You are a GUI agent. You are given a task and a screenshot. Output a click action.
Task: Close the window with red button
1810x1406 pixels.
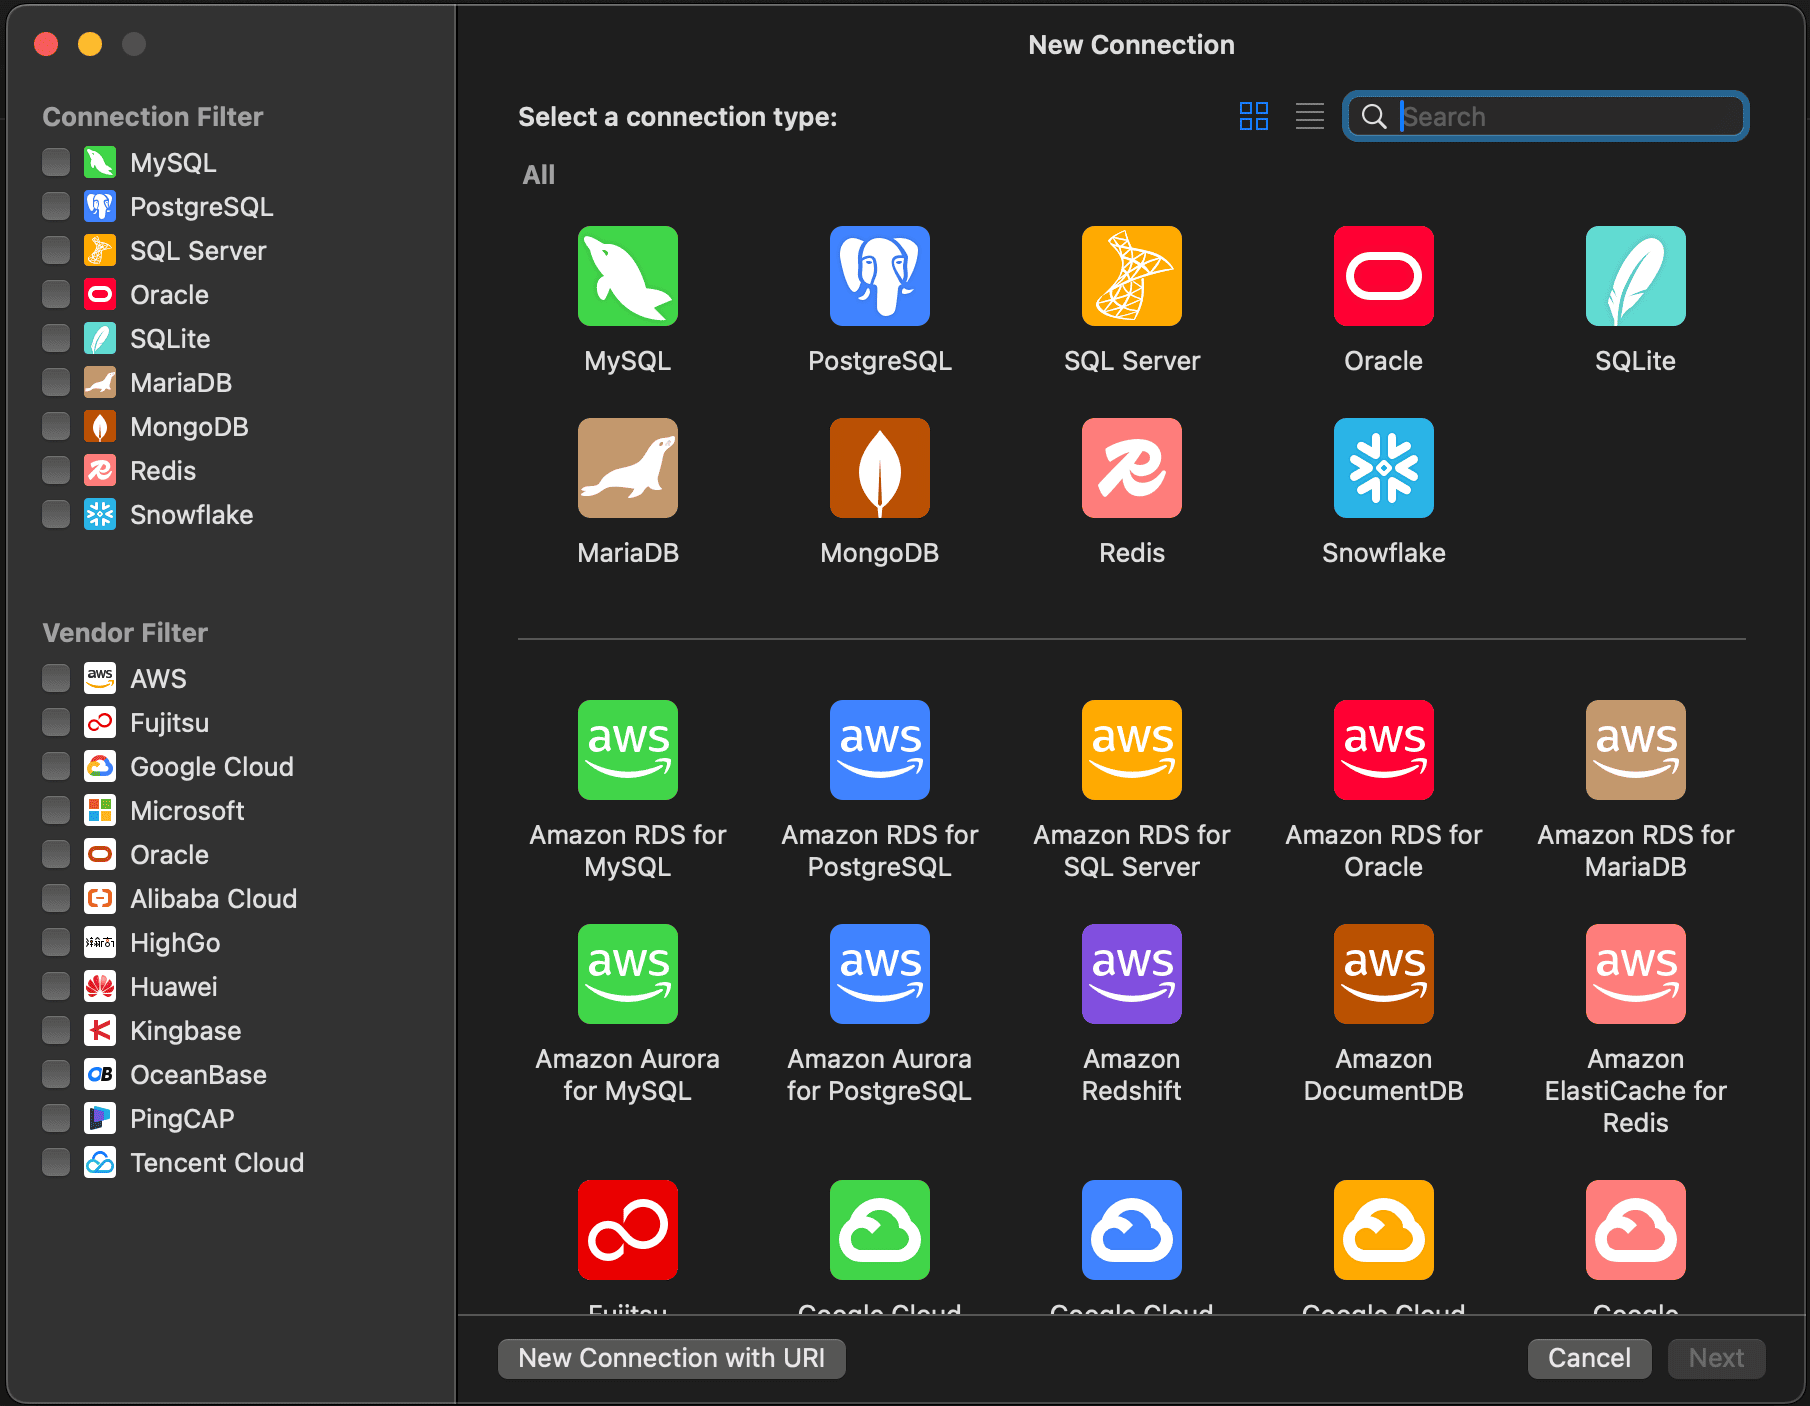tap(46, 44)
